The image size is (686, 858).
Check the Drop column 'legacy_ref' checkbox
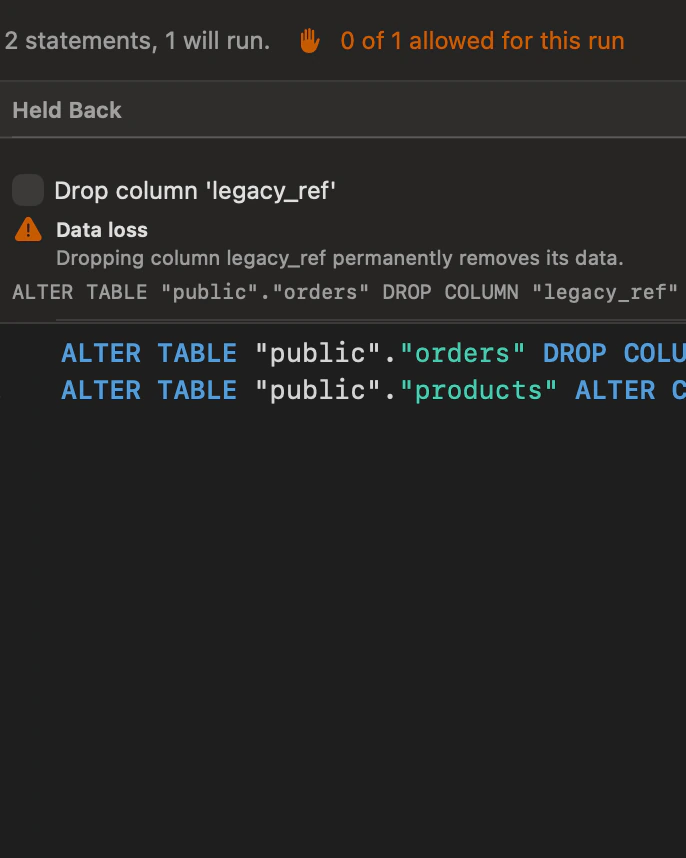coord(28,190)
